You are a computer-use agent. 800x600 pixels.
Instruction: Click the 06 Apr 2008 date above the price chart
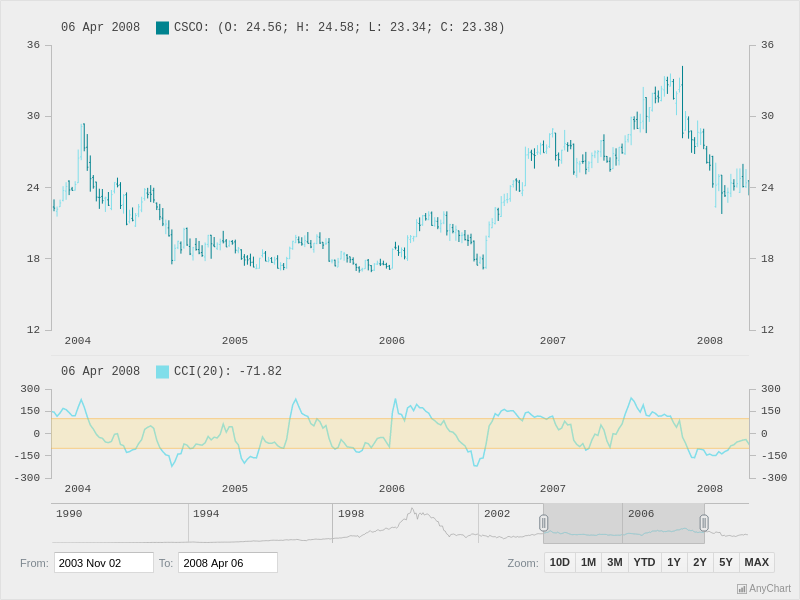coord(101,28)
